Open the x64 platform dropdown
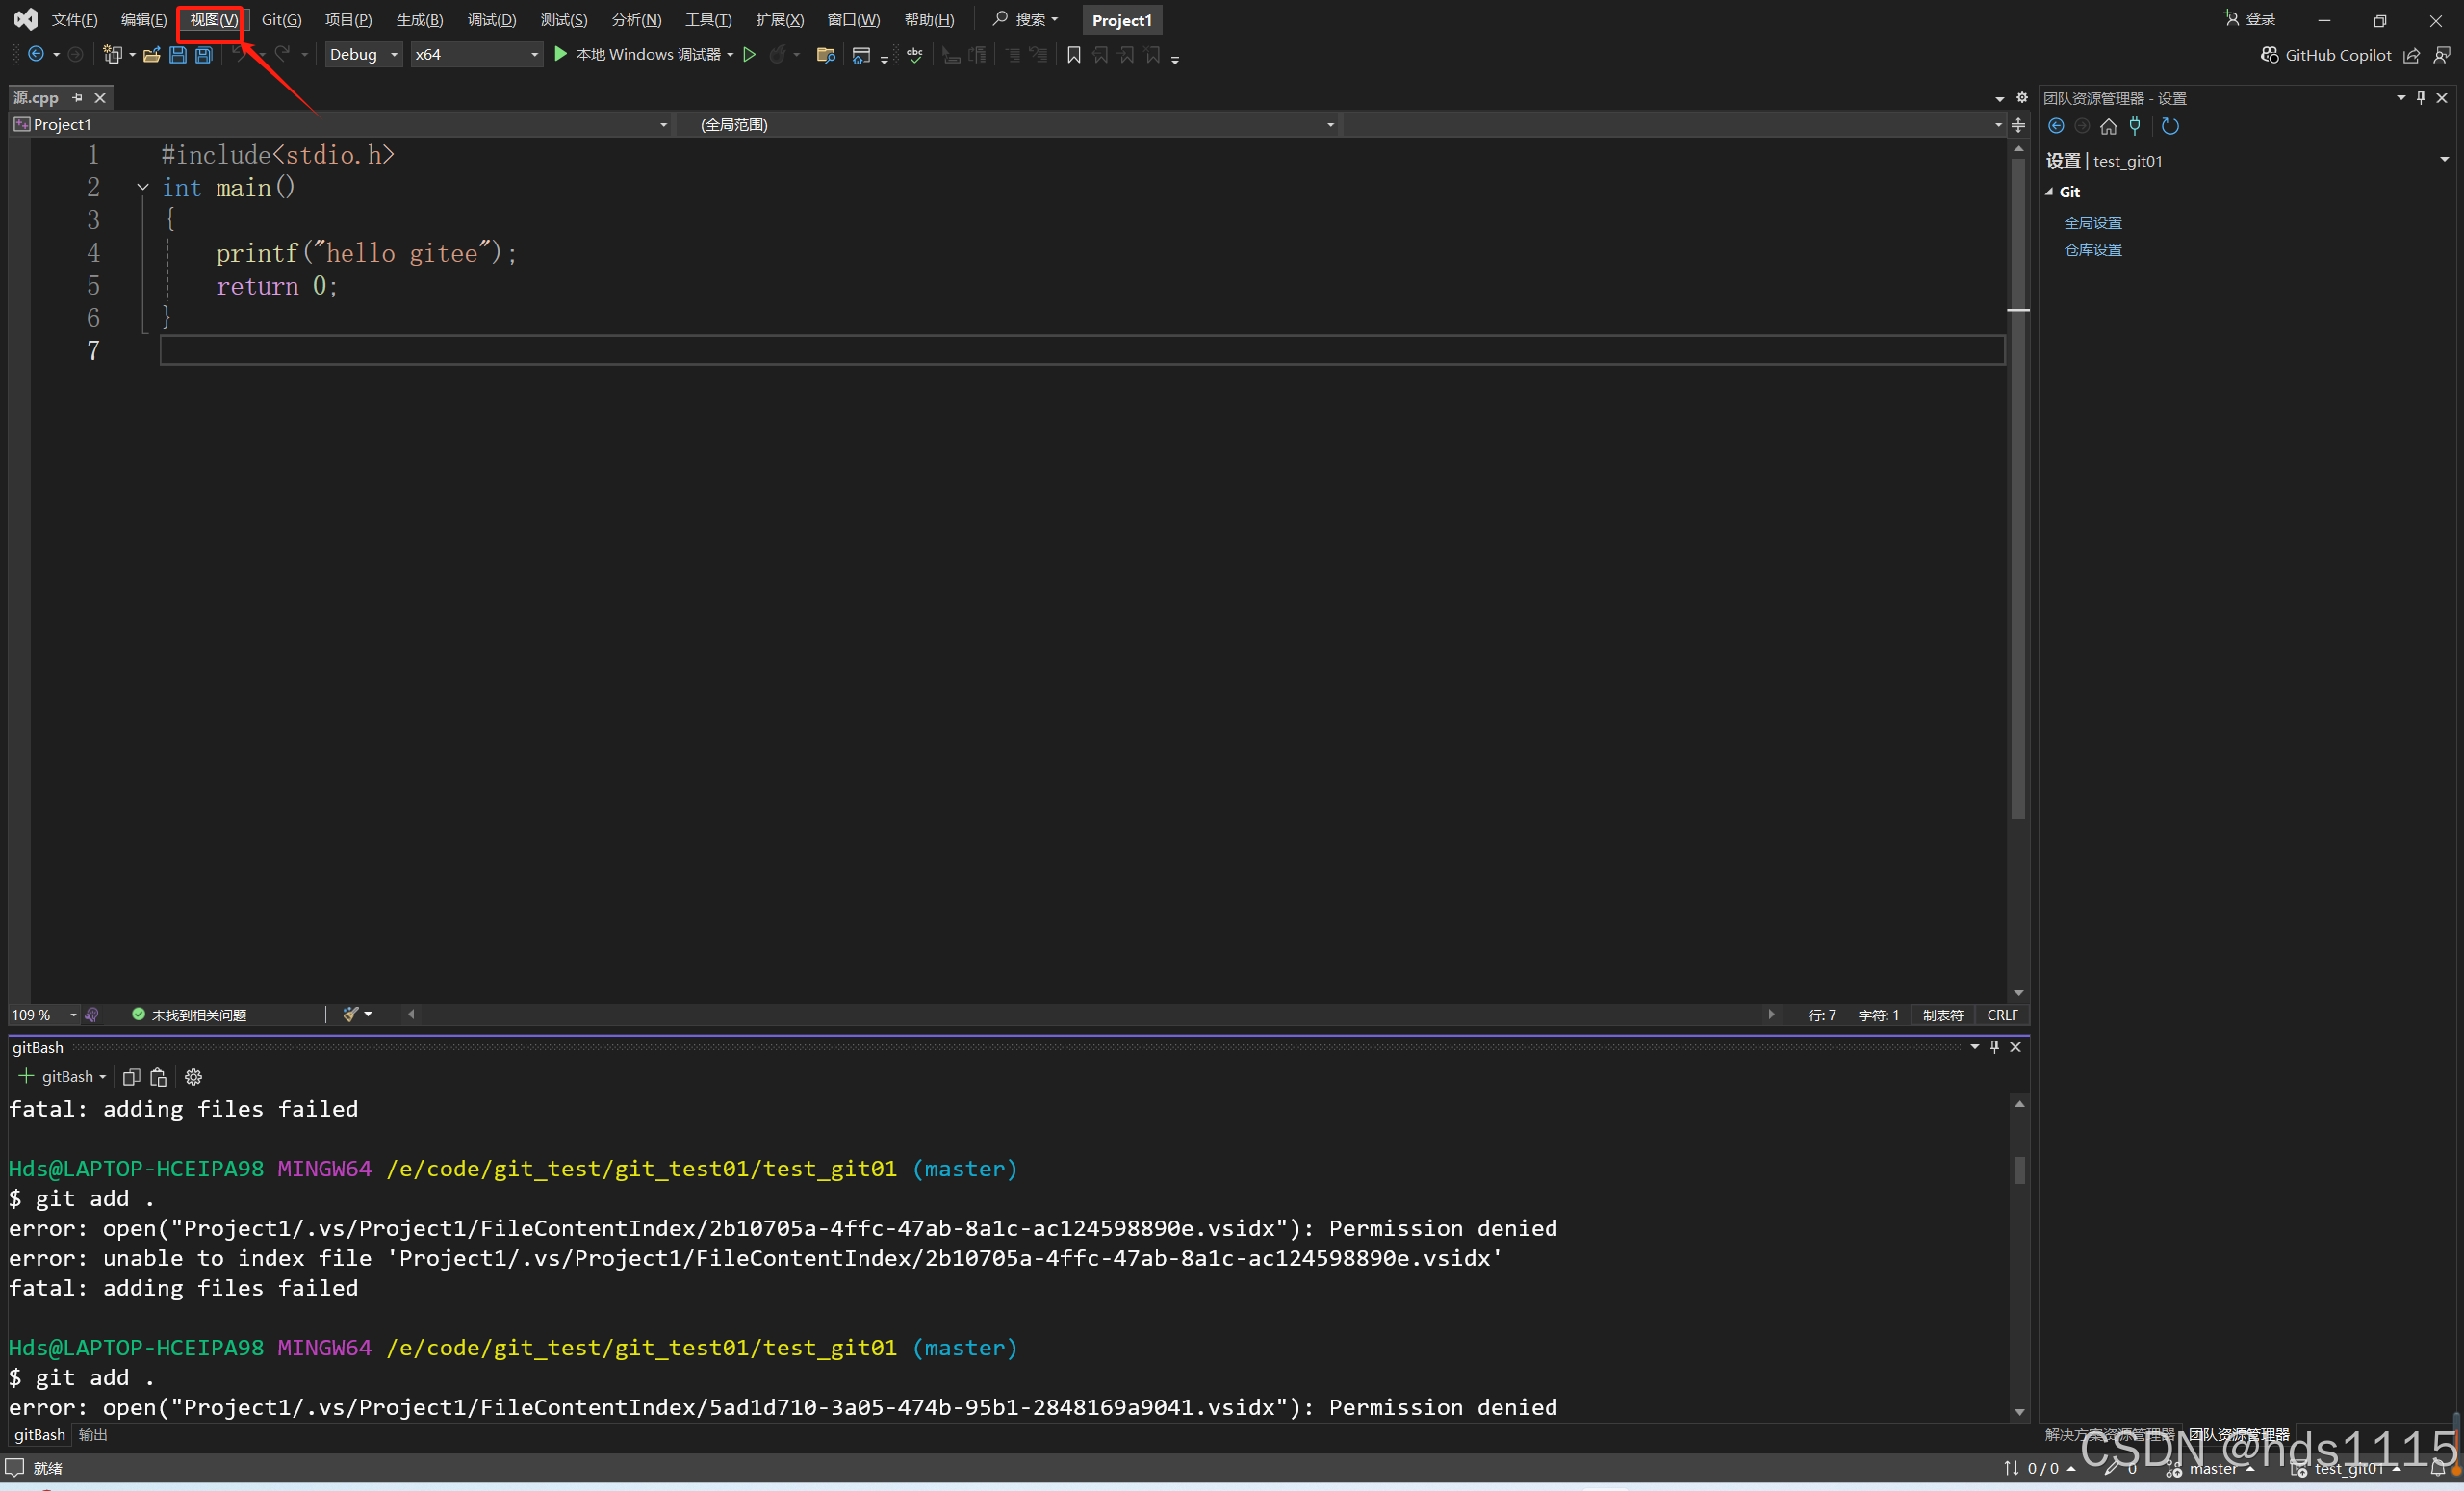The height and width of the screenshot is (1491, 2464). tap(534, 55)
